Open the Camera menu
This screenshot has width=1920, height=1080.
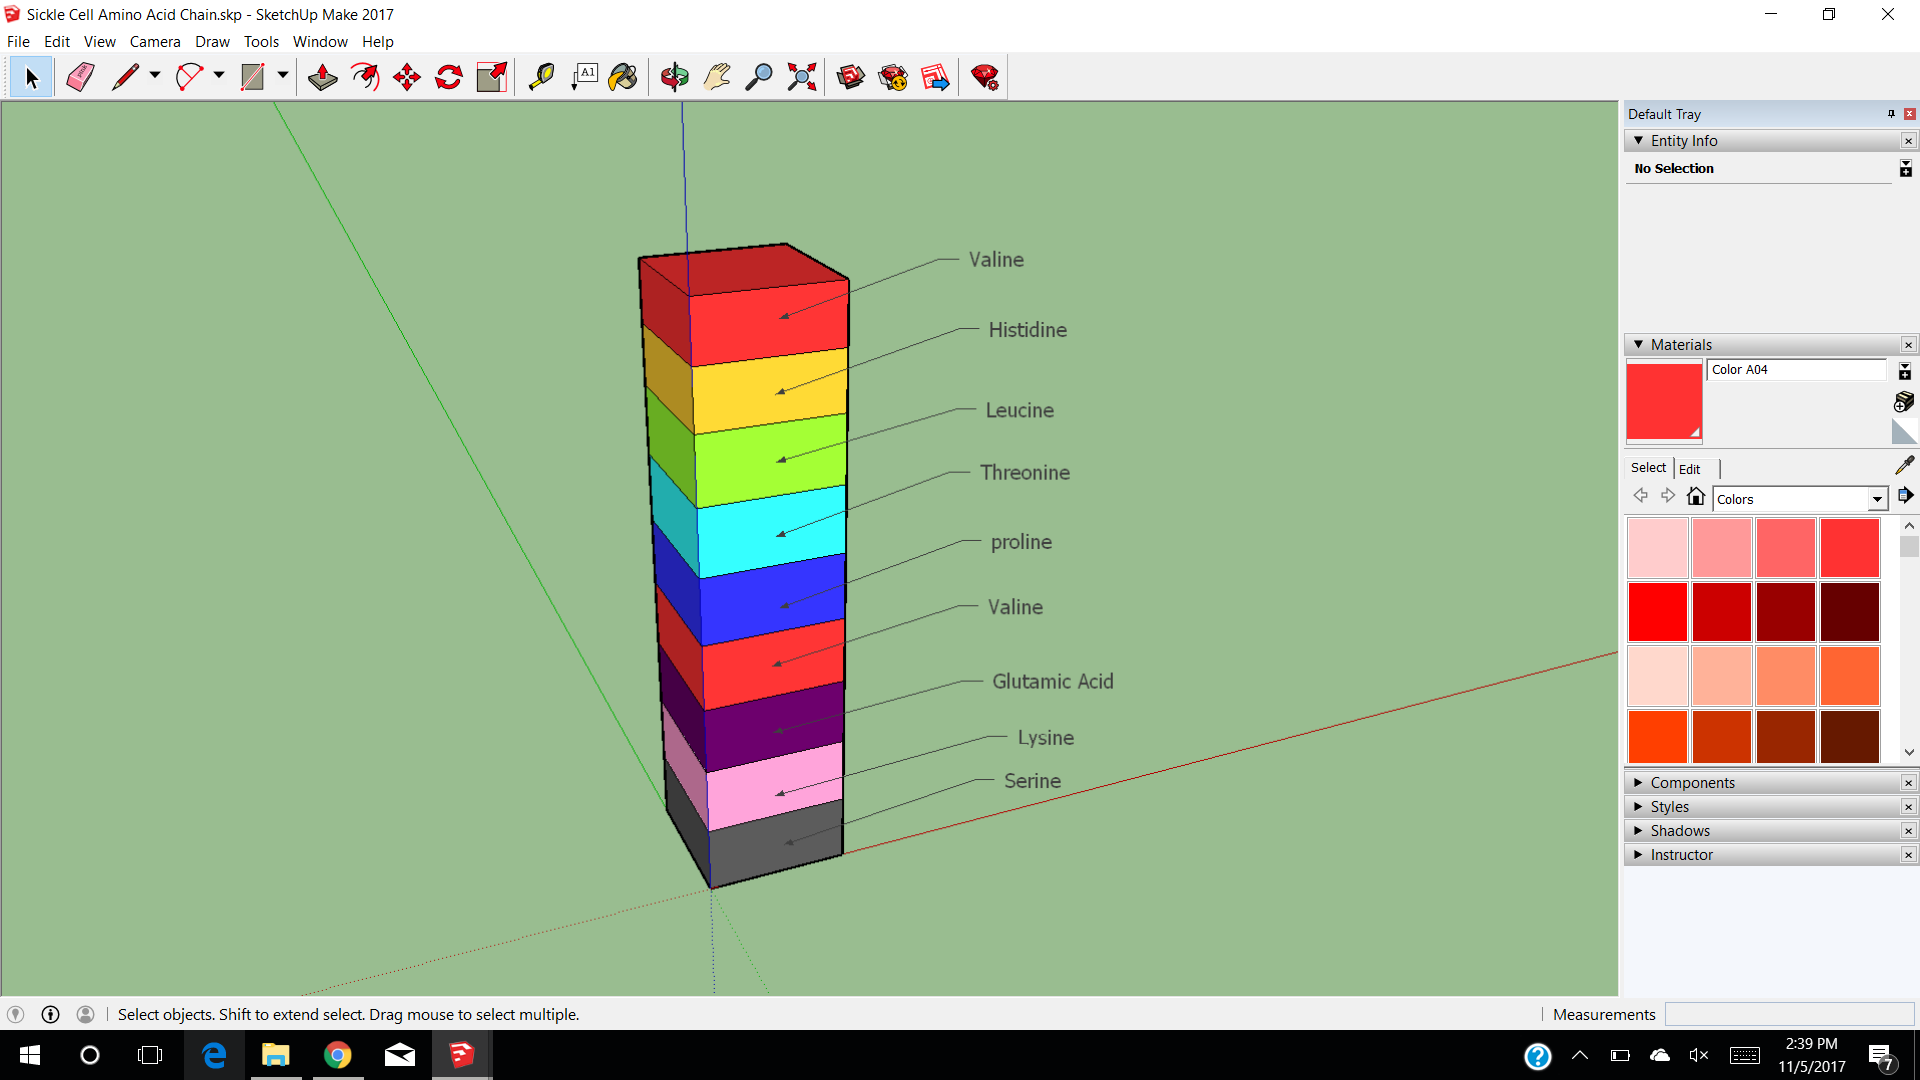[155, 42]
